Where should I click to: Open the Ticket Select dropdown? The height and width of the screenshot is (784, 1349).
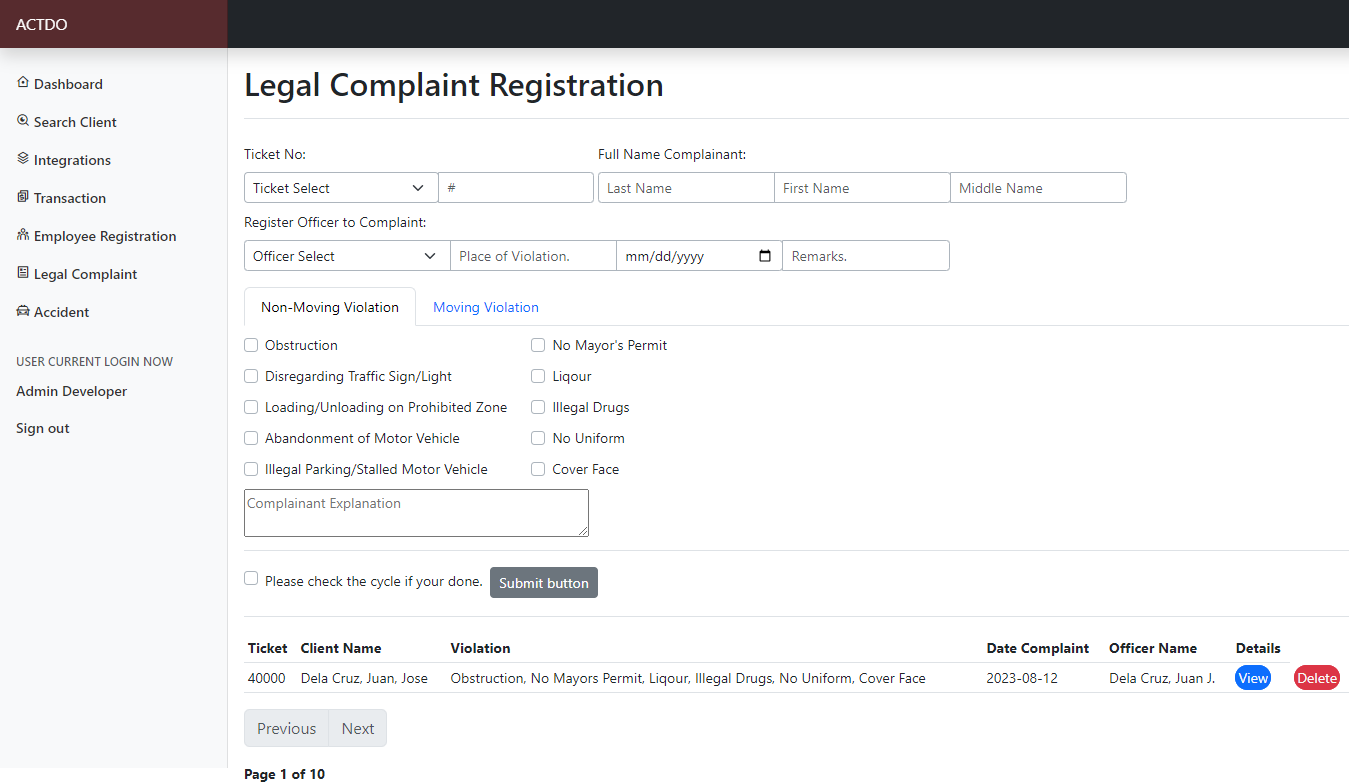pyautogui.click(x=340, y=188)
